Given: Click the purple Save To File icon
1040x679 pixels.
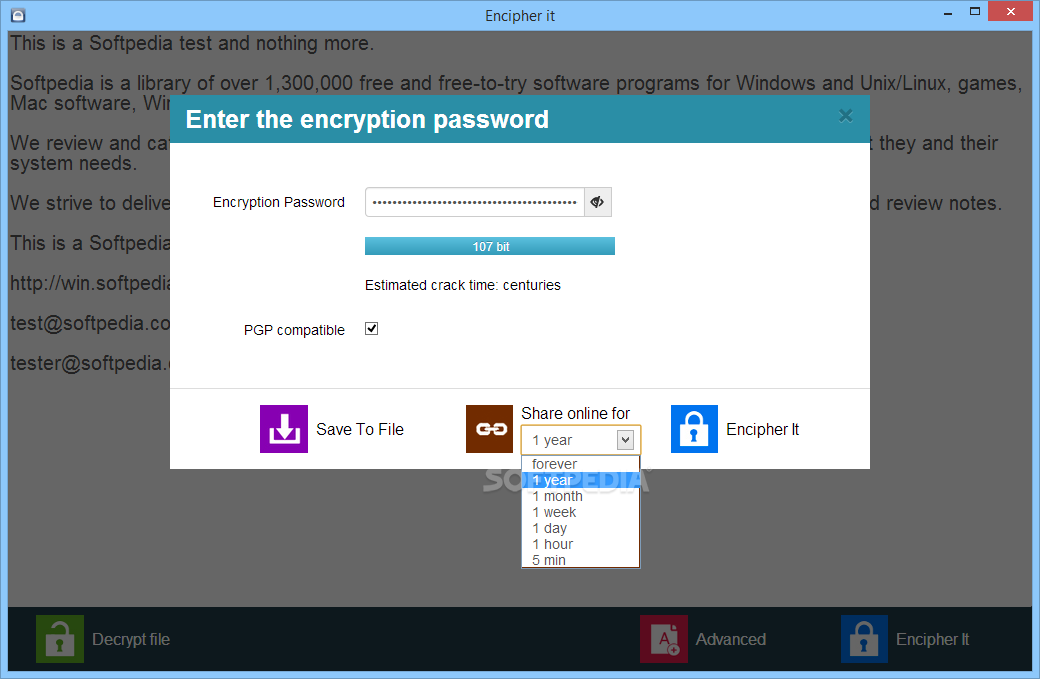Looking at the screenshot, I should [x=283, y=429].
